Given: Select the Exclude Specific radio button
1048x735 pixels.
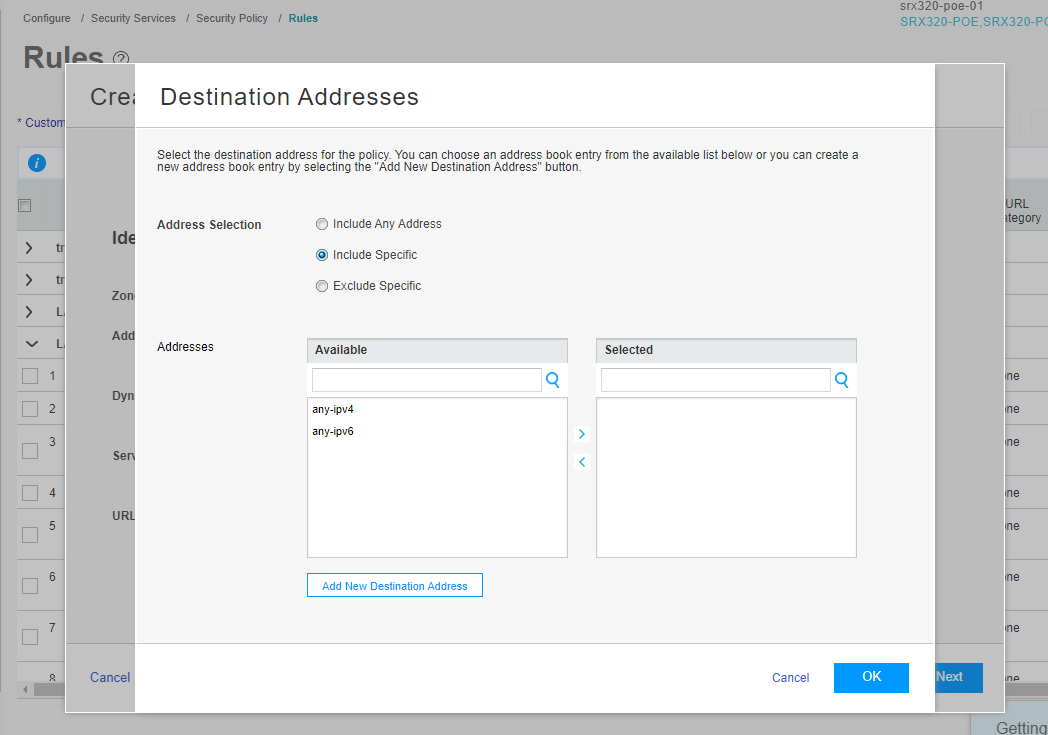Looking at the screenshot, I should click(321, 286).
